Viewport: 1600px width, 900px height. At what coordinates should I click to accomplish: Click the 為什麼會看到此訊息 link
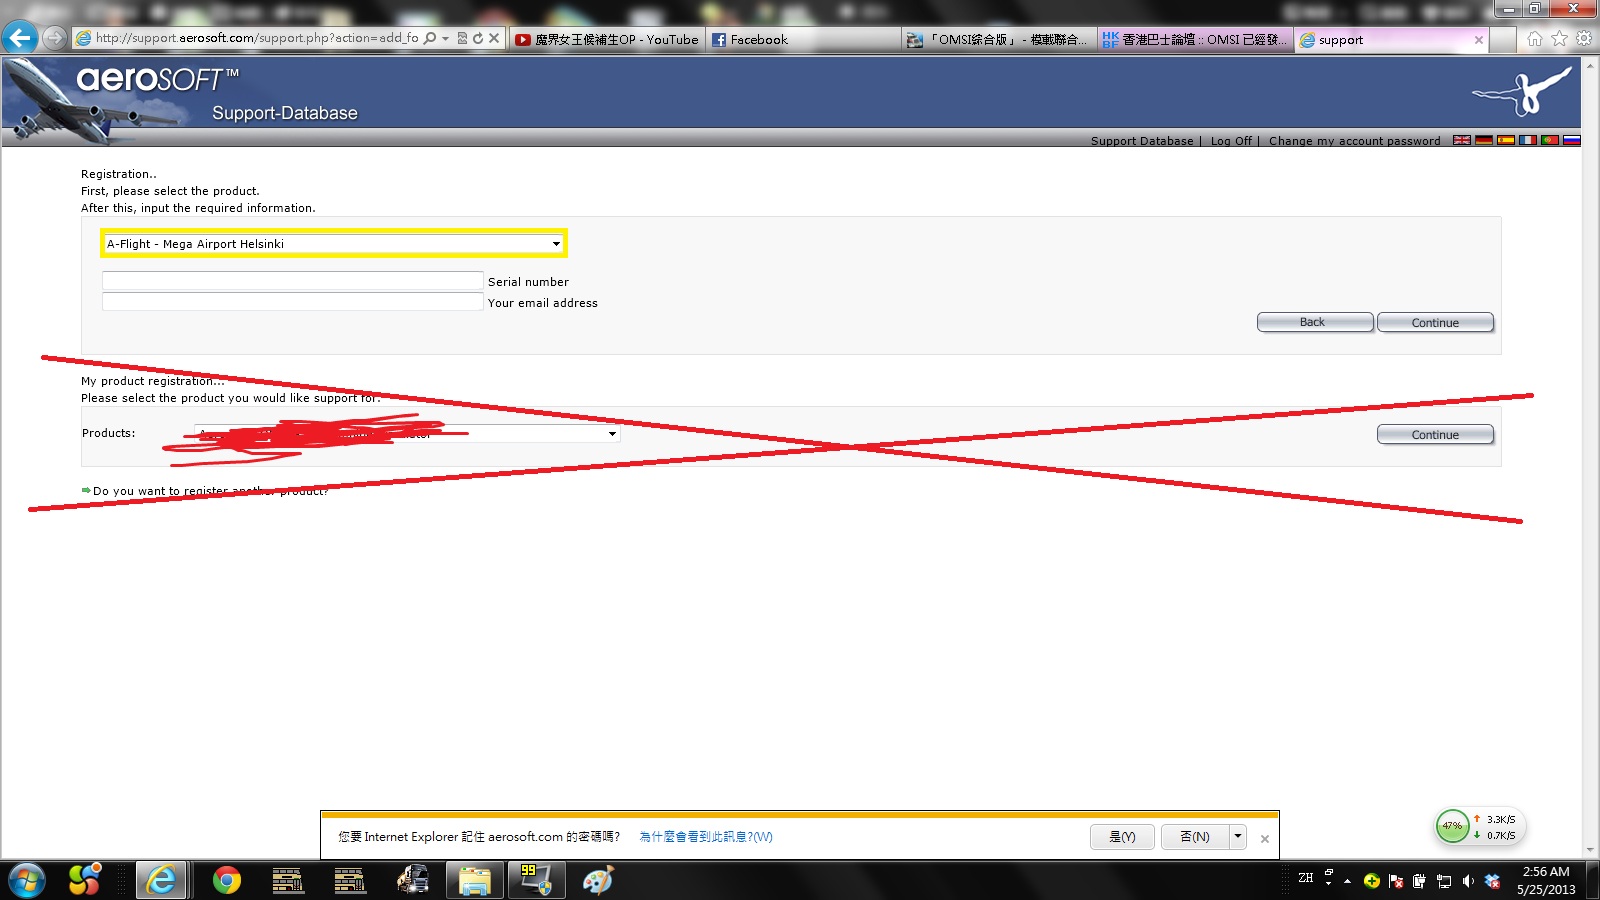pyautogui.click(x=706, y=837)
